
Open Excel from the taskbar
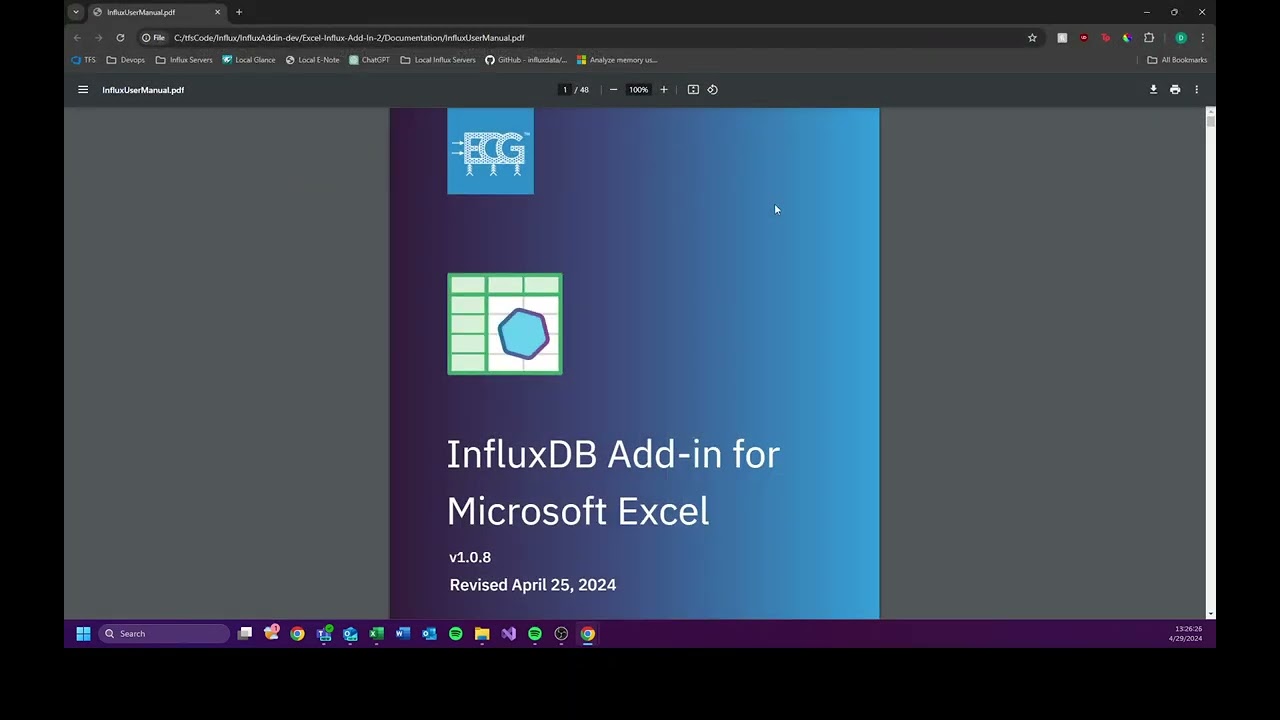pos(376,634)
